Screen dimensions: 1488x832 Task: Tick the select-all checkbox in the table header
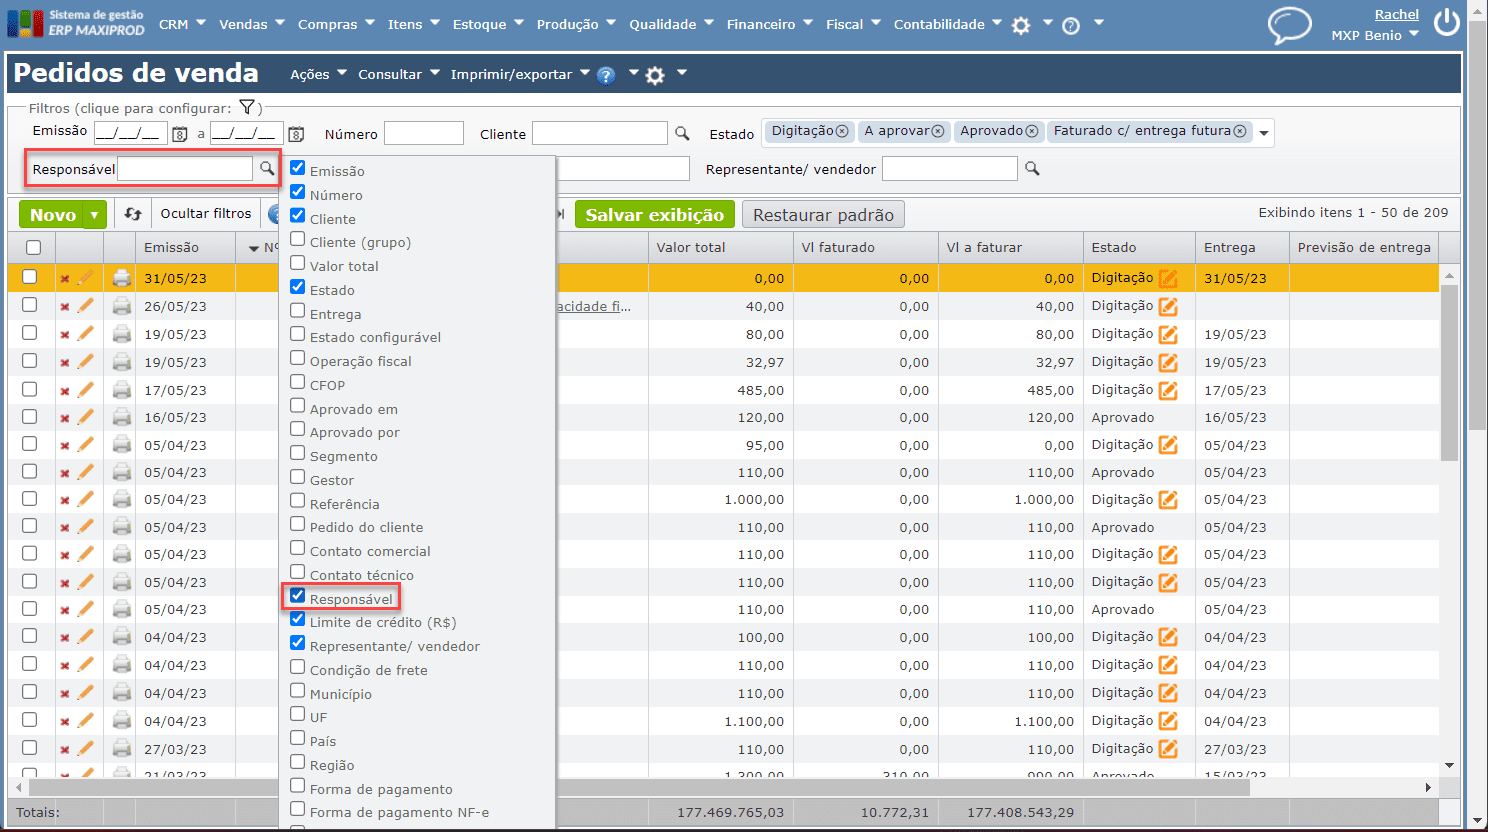click(x=33, y=247)
